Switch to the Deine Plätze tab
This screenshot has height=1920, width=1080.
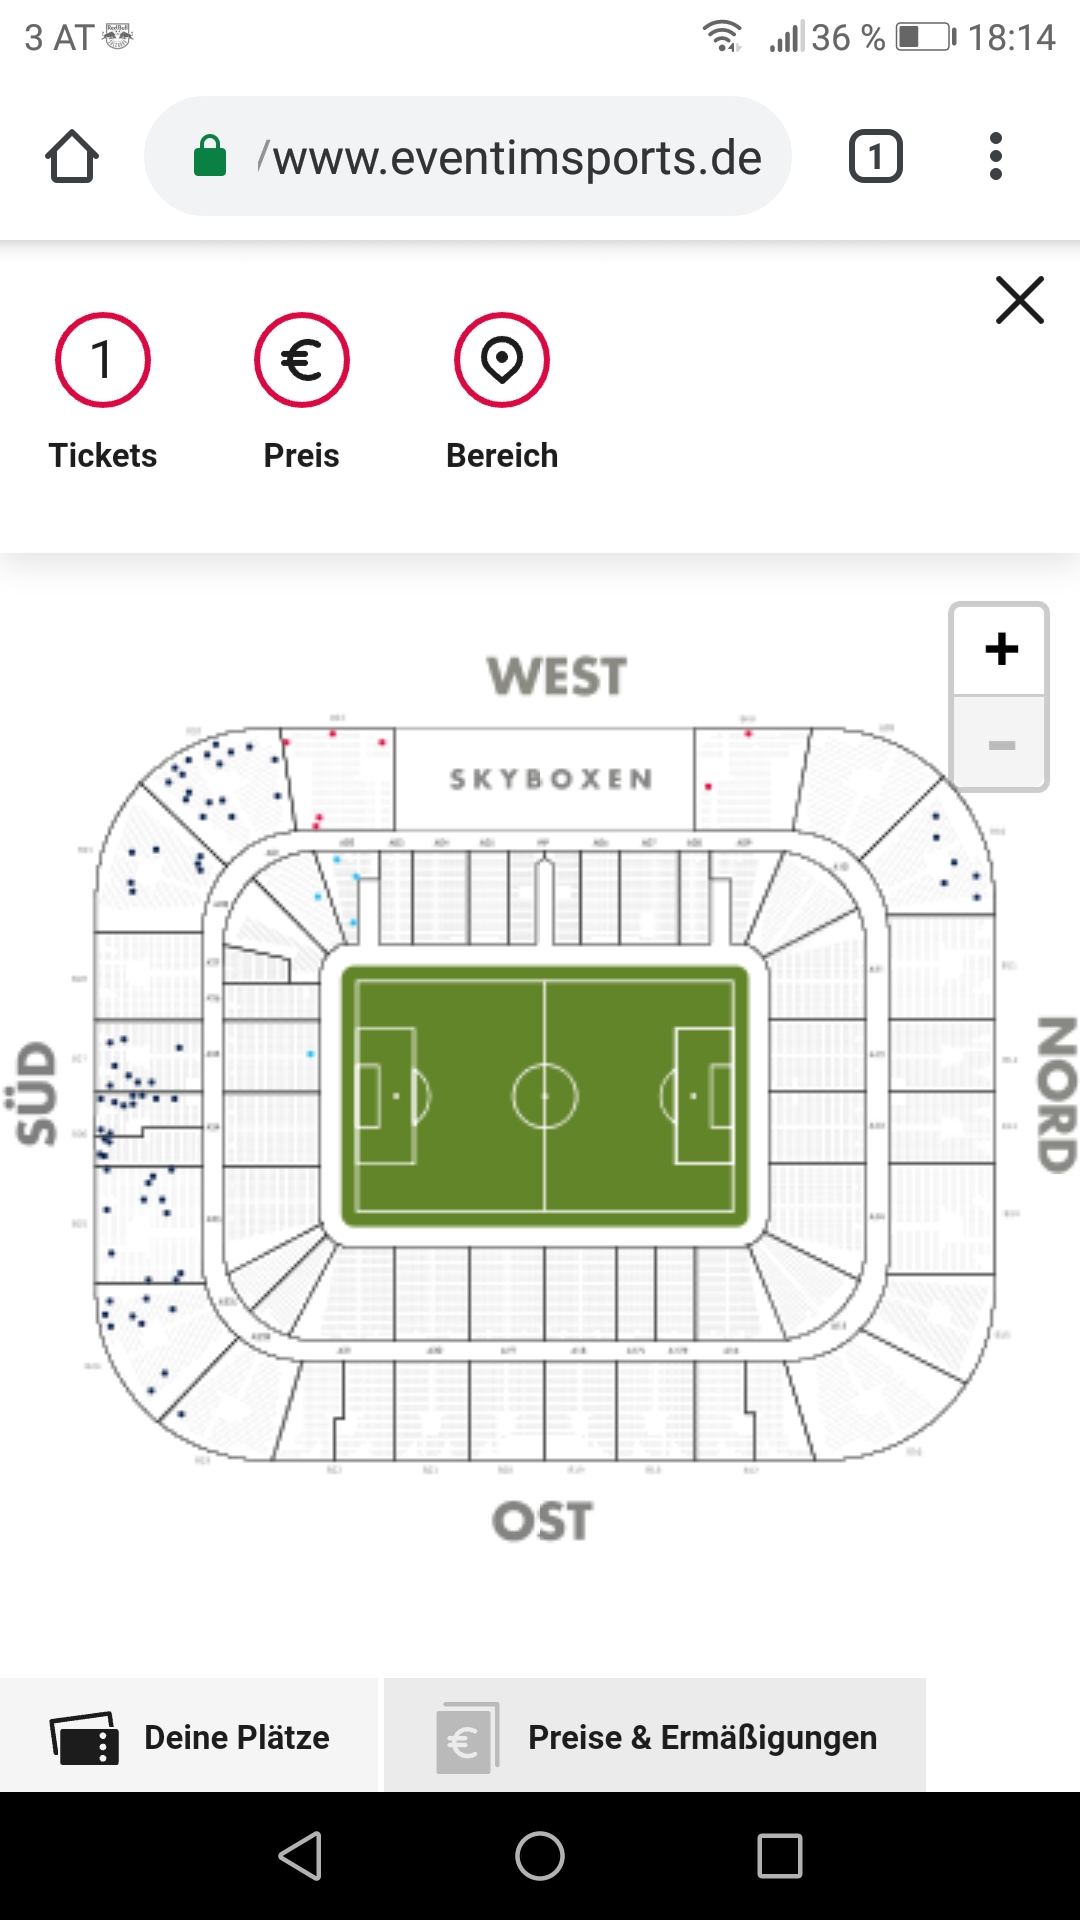pyautogui.click(x=190, y=1737)
